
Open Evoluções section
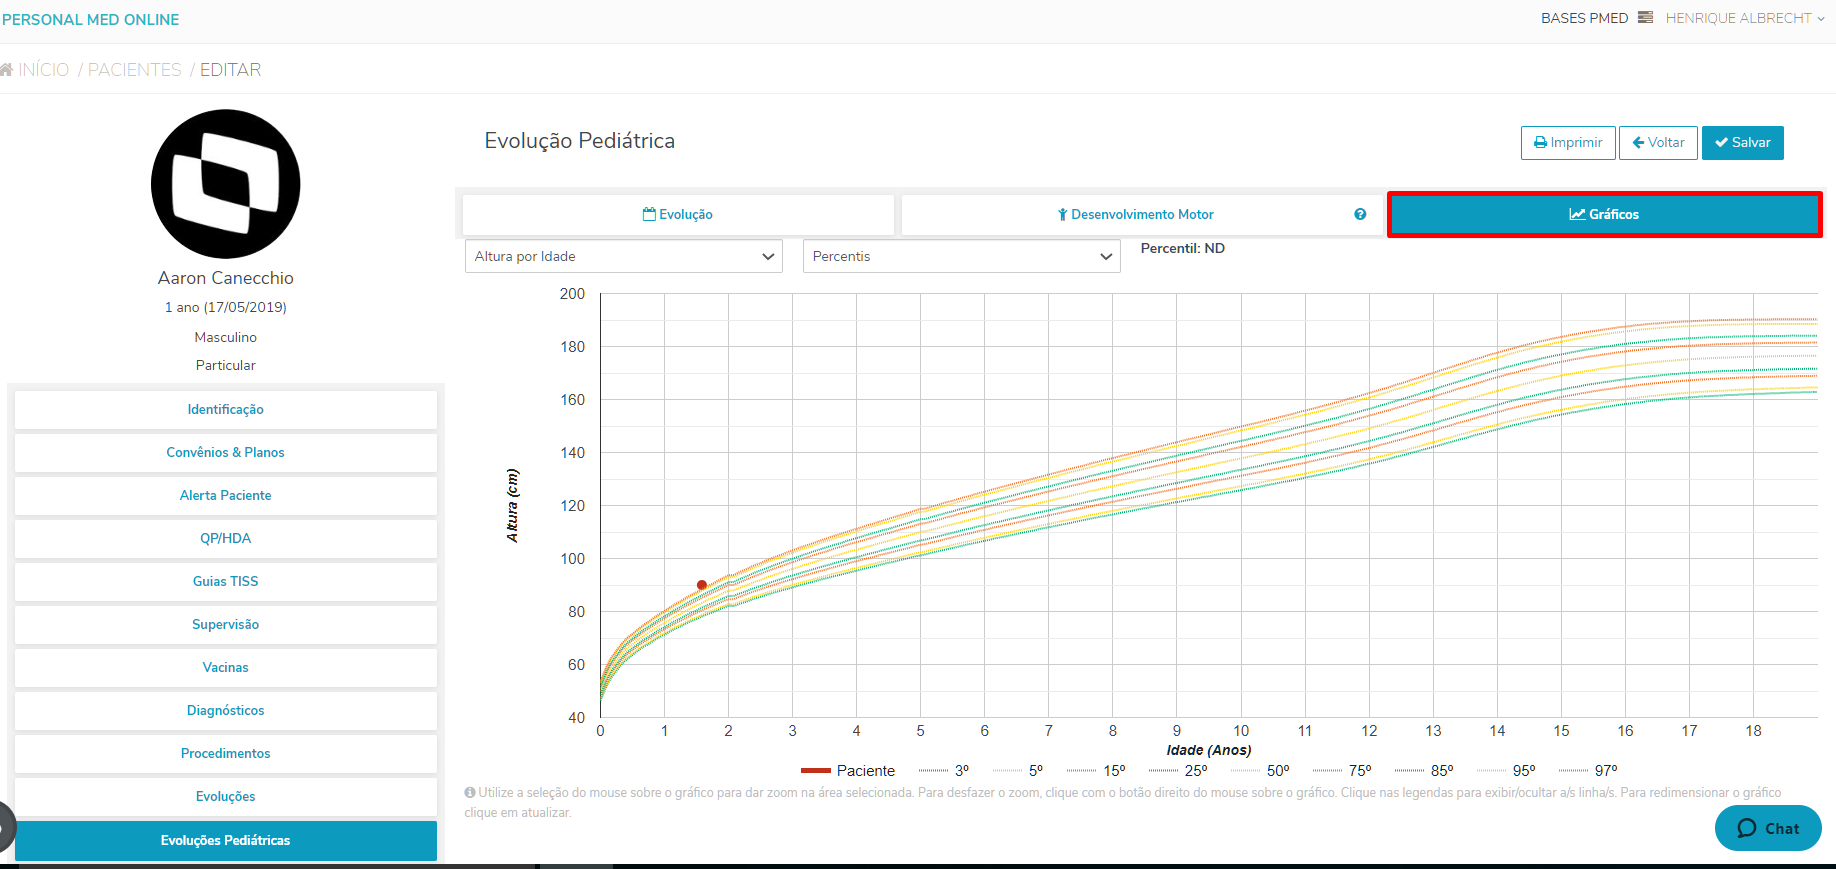226,797
